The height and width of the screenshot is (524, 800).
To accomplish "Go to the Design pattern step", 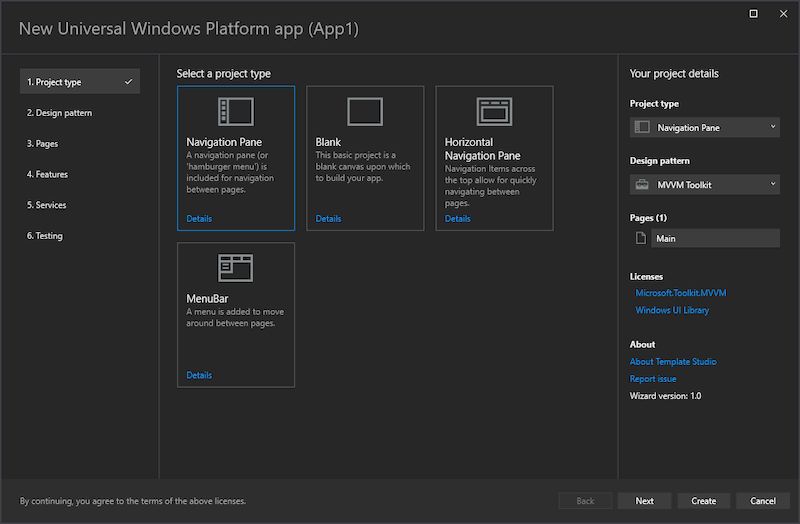I will pyautogui.click(x=59, y=113).
